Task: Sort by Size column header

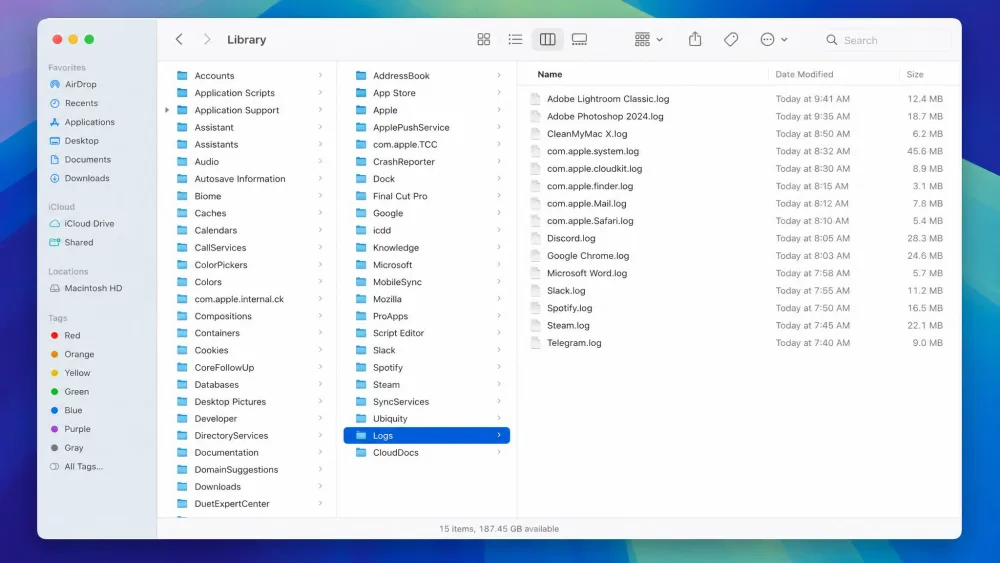Action: (x=915, y=75)
